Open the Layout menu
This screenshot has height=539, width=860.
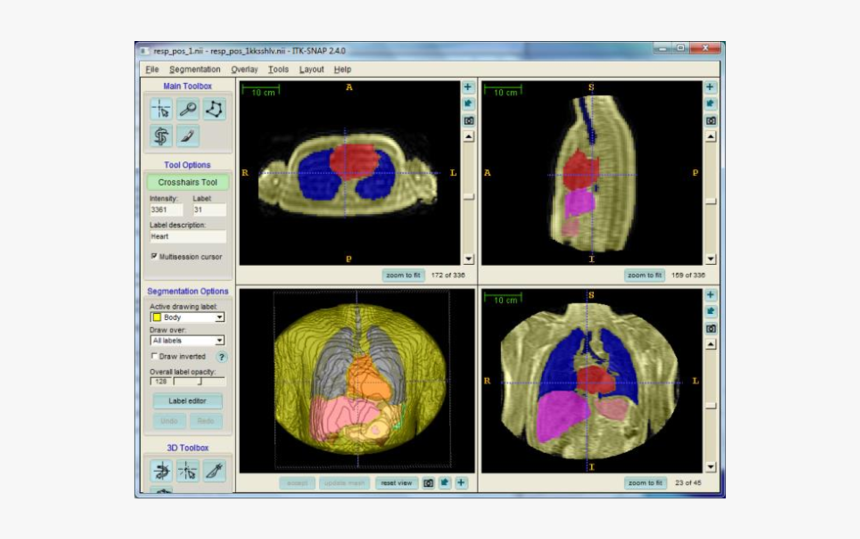tap(312, 70)
